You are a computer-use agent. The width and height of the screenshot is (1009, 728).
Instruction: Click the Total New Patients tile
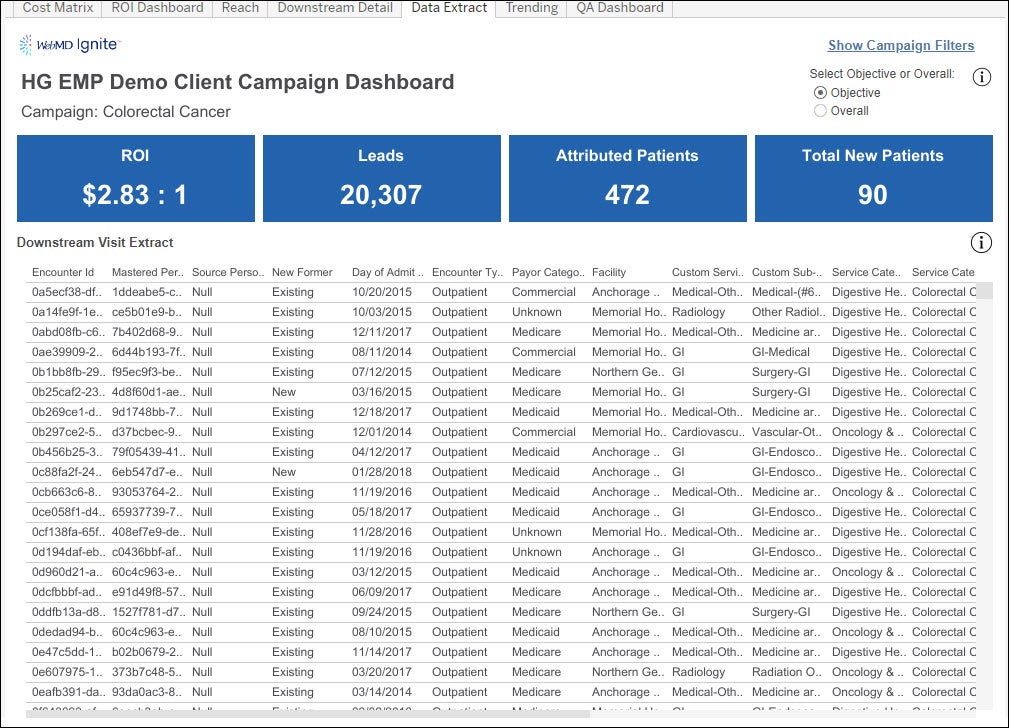[x=872, y=179]
